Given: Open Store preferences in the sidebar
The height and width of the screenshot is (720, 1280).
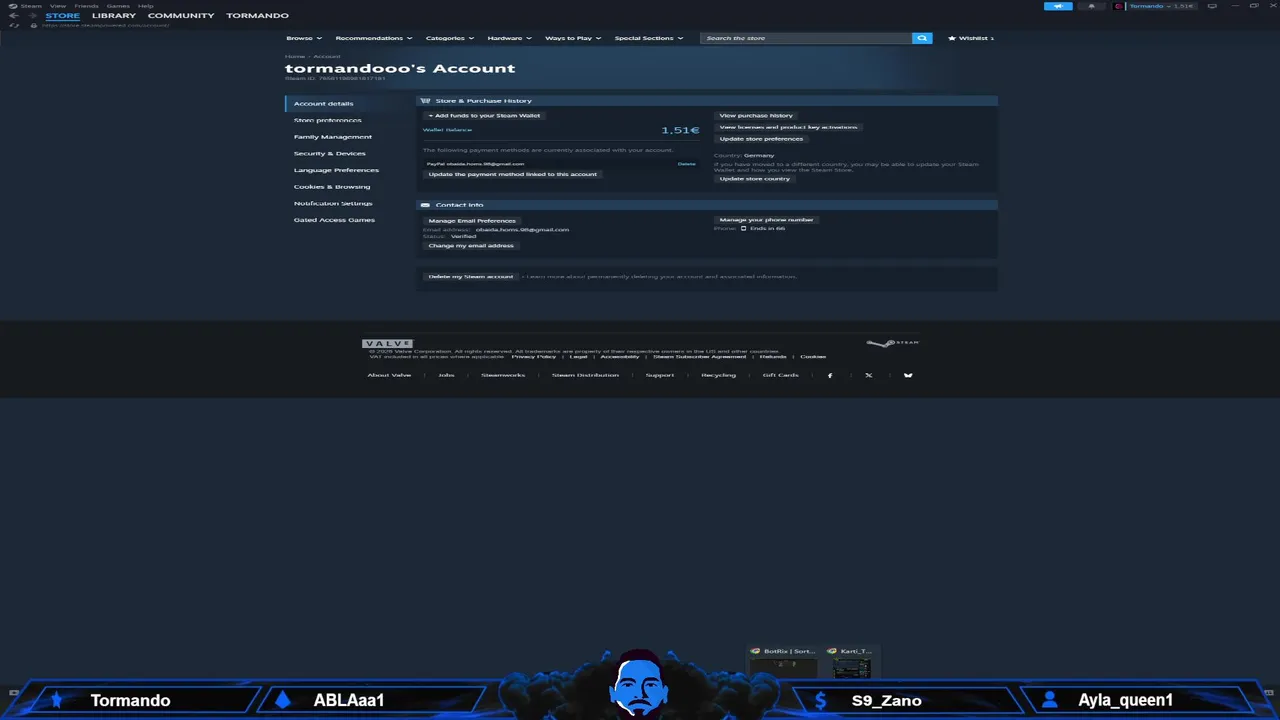Looking at the screenshot, I should tap(328, 120).
